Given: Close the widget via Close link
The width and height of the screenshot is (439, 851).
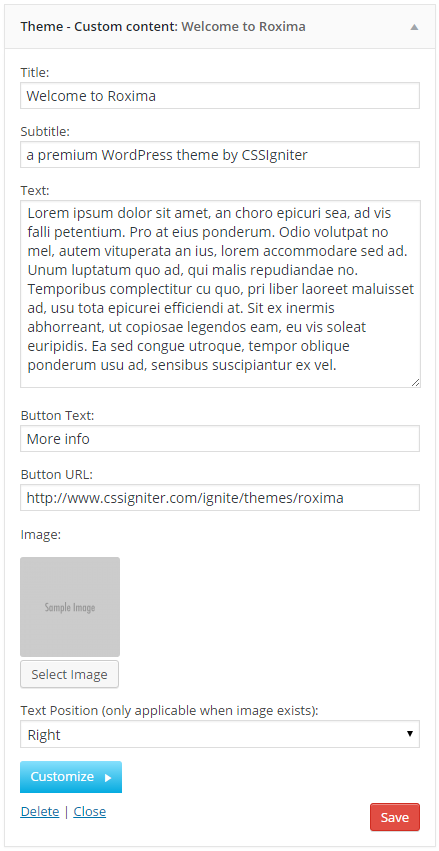Looking at the screenshot, I should click(x=90, y=811).
